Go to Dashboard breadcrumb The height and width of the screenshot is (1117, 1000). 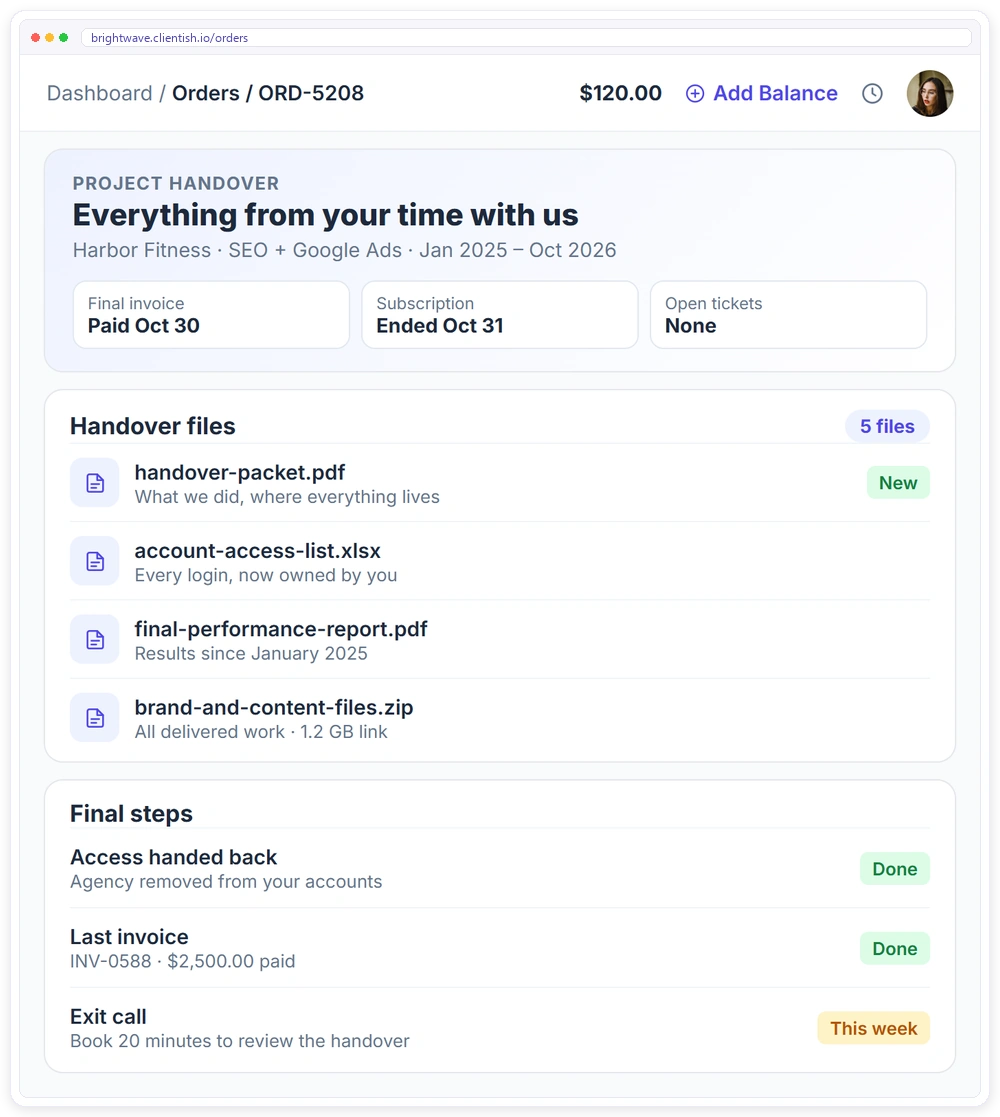pos(100,93)
